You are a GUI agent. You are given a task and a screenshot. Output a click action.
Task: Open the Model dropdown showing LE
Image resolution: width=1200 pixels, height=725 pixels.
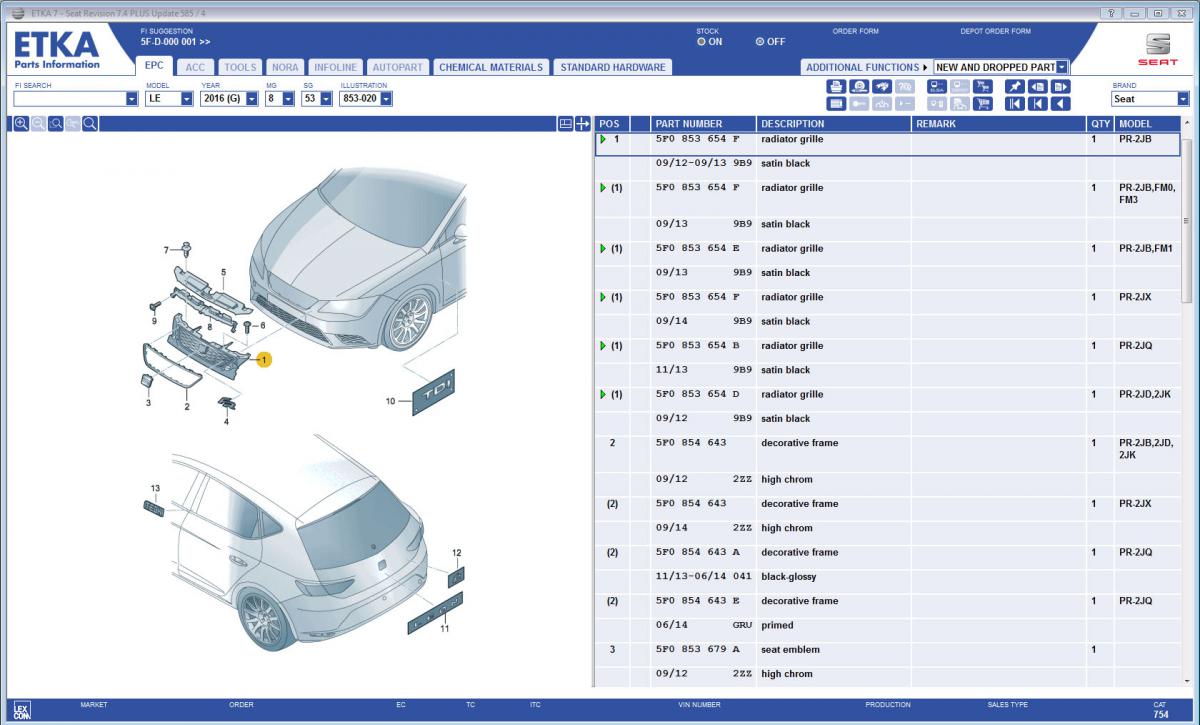pos(186,99)
